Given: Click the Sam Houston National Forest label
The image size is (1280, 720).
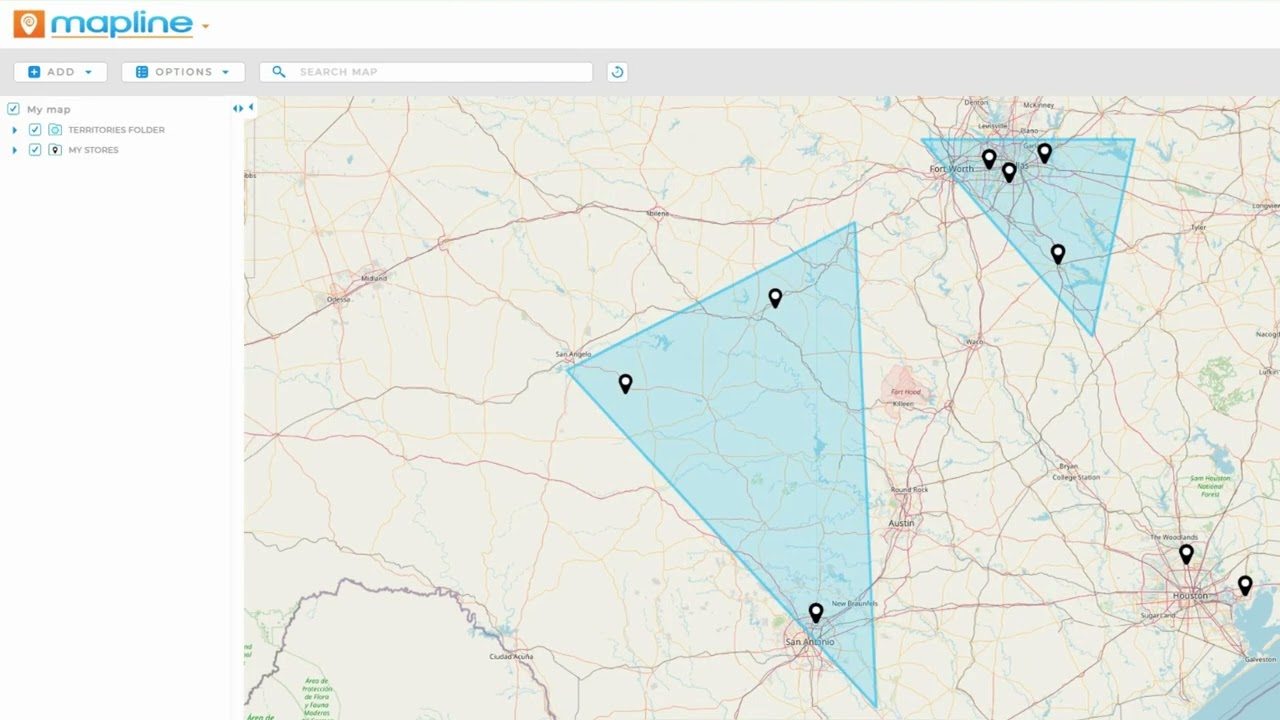Looking at the screenshot, I should [1210, 486].
